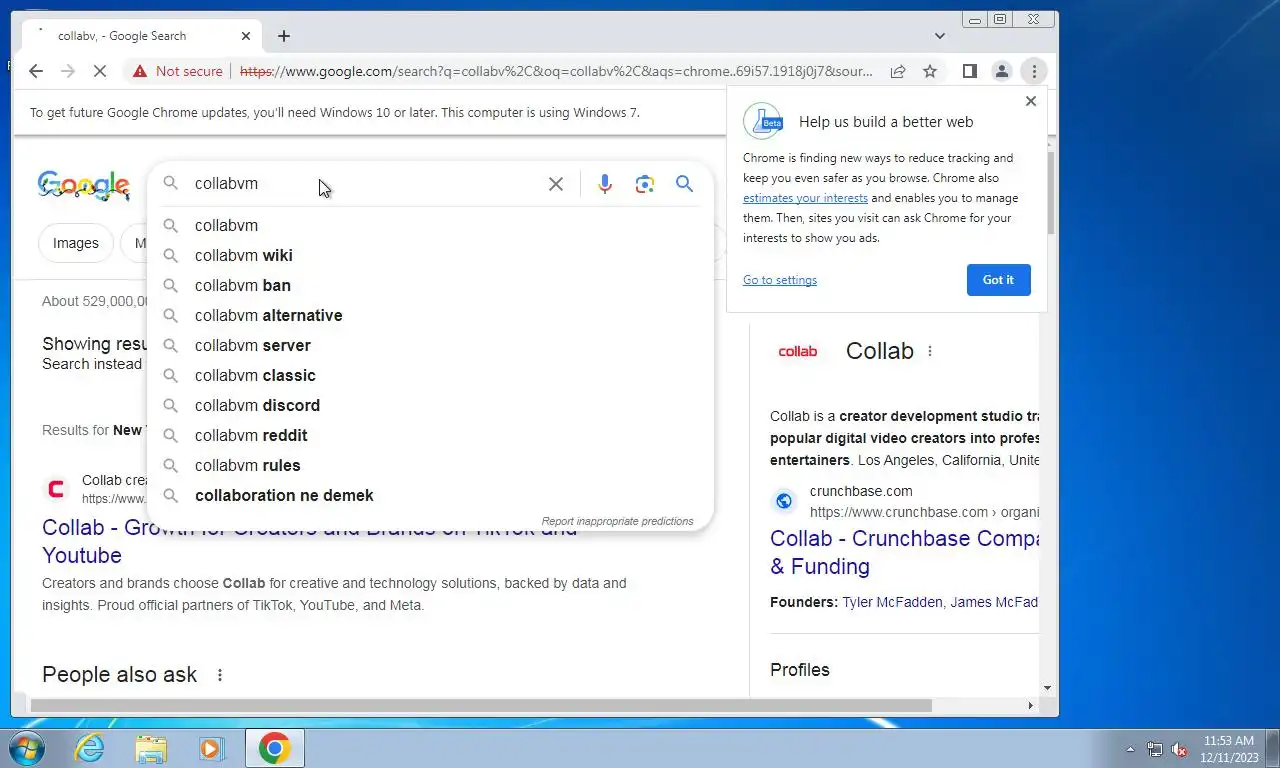Viewport: 1280px width, 768px height.
Task: Open the Not secure warning site info
Action: click(x=178, y=71)
